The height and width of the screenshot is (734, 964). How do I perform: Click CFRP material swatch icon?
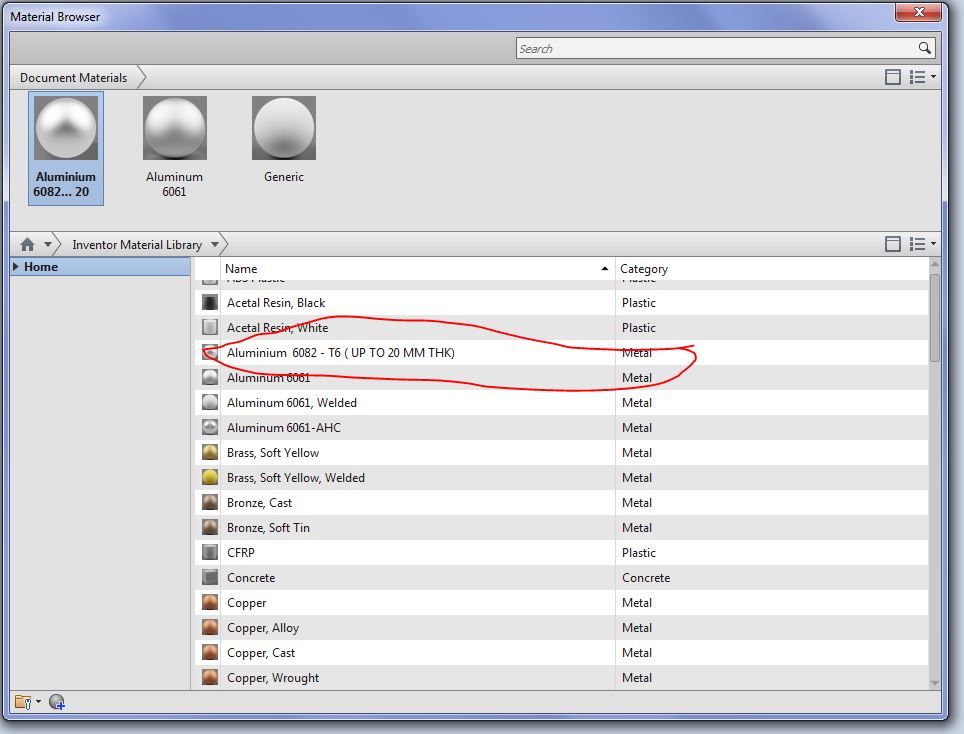tap(210, 552)
